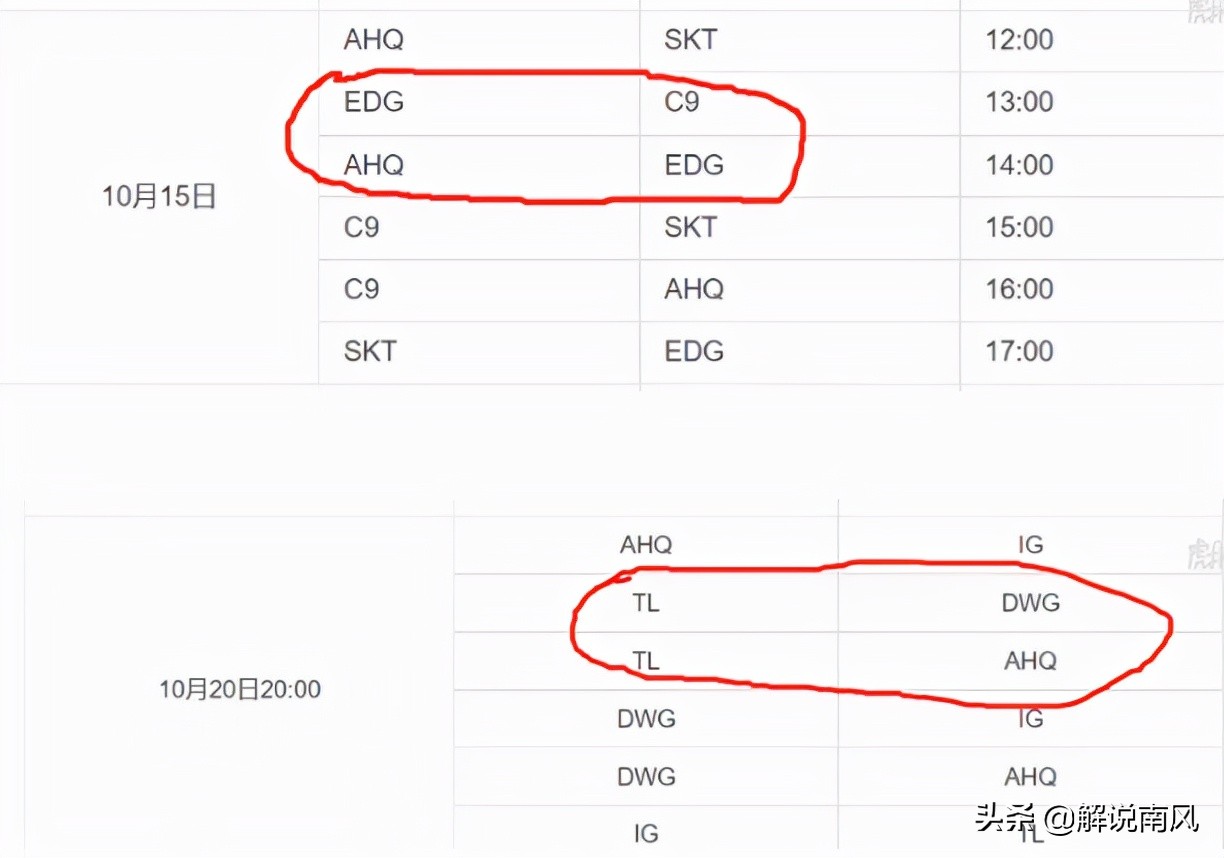Select AHQ in the 16:00 row

point(694,289)
